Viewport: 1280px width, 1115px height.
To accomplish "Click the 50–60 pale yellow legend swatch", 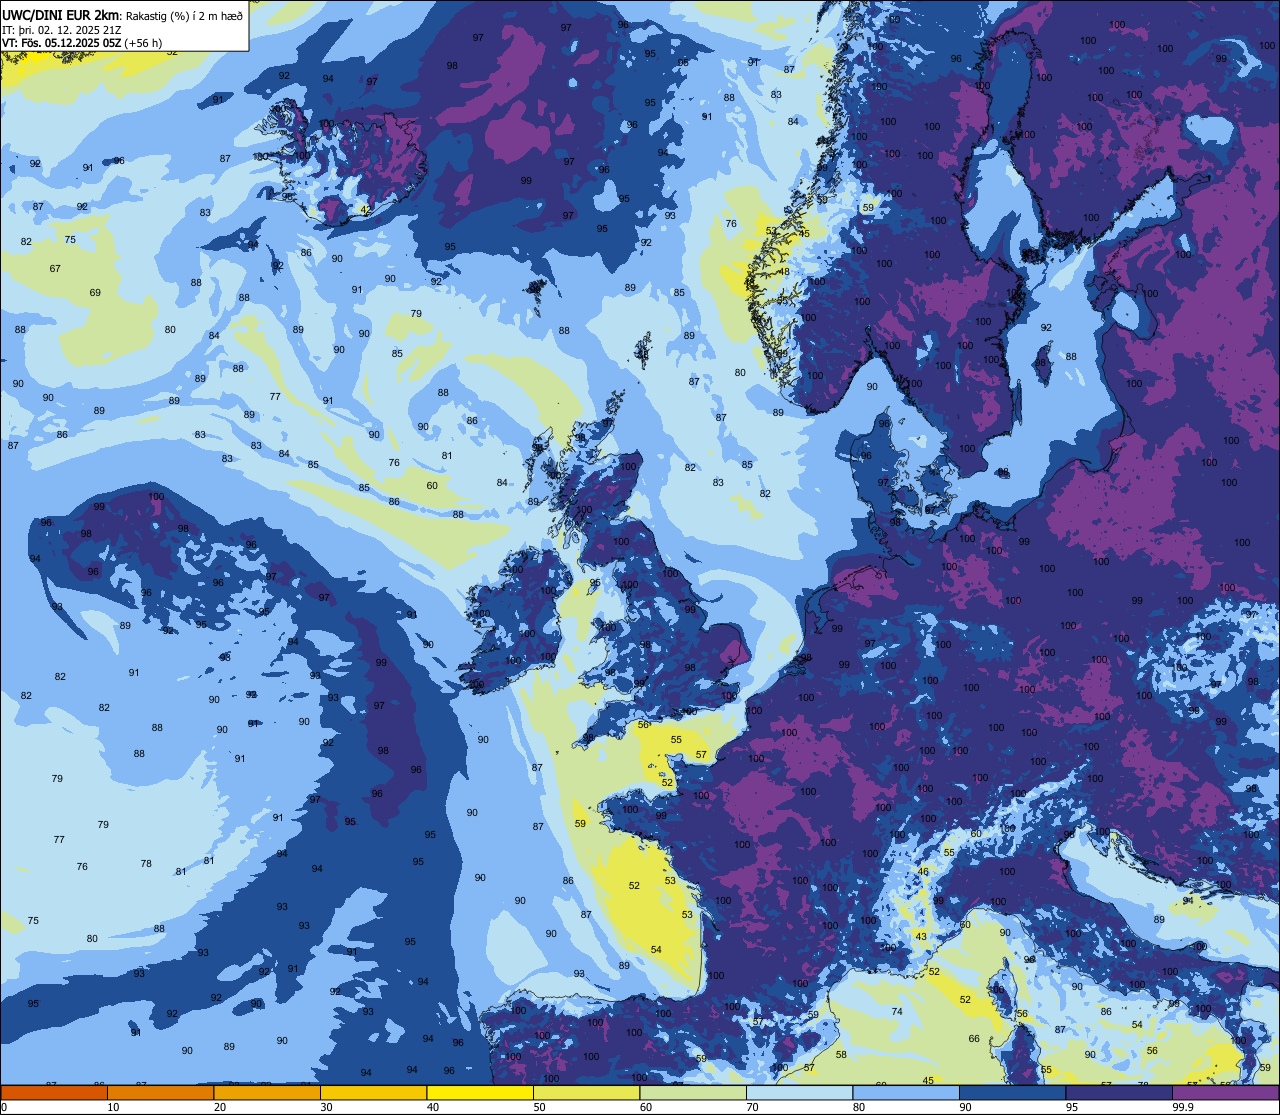I will [586, 1092].
